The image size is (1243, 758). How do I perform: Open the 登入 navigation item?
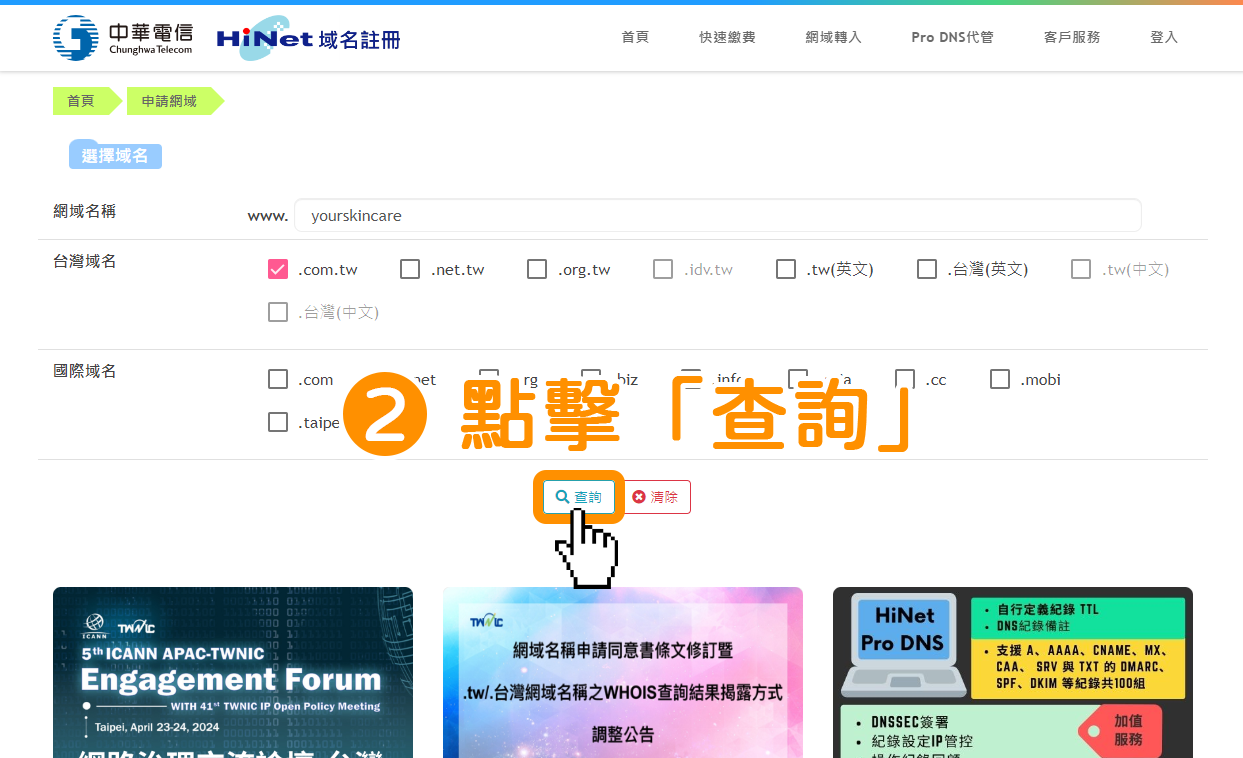1164,37
